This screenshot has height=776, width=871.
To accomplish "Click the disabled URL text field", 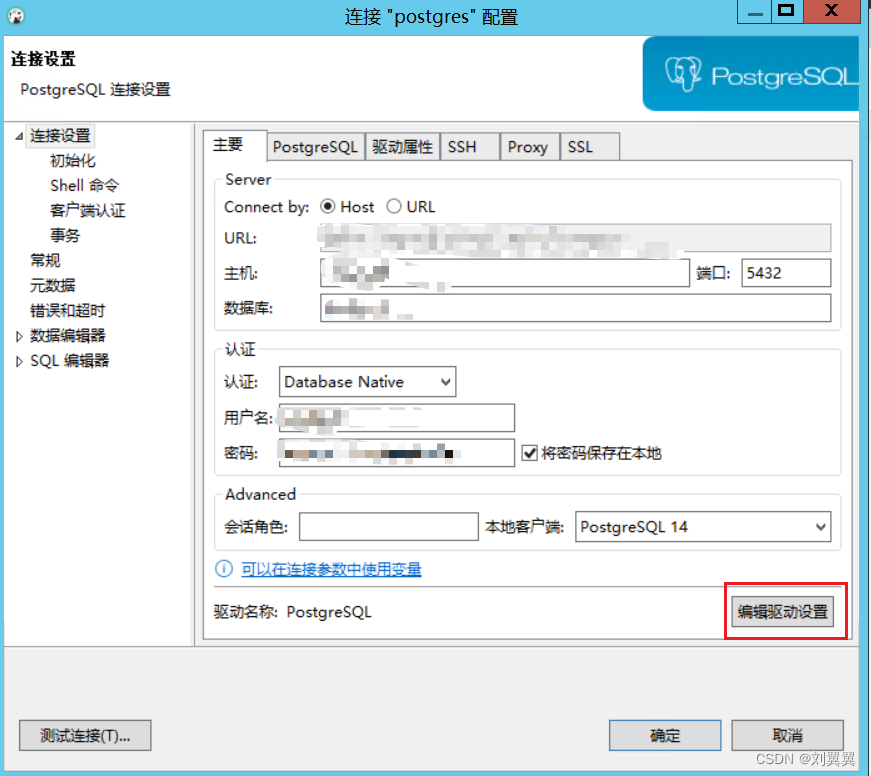I will tap(575, 238).
